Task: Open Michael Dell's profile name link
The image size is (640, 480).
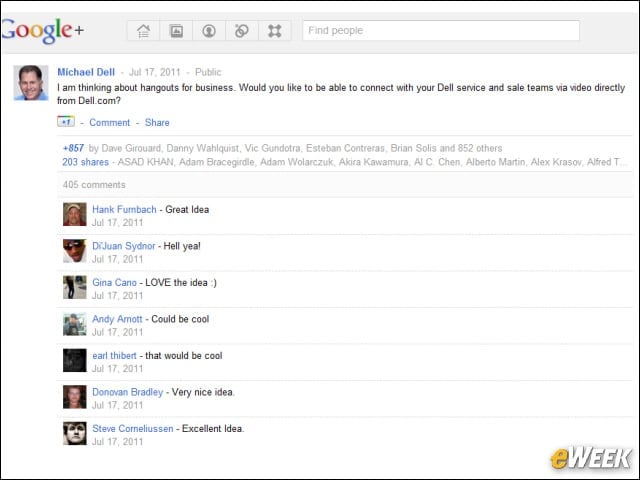Action: pyautogui.click(x=86, y=72)
